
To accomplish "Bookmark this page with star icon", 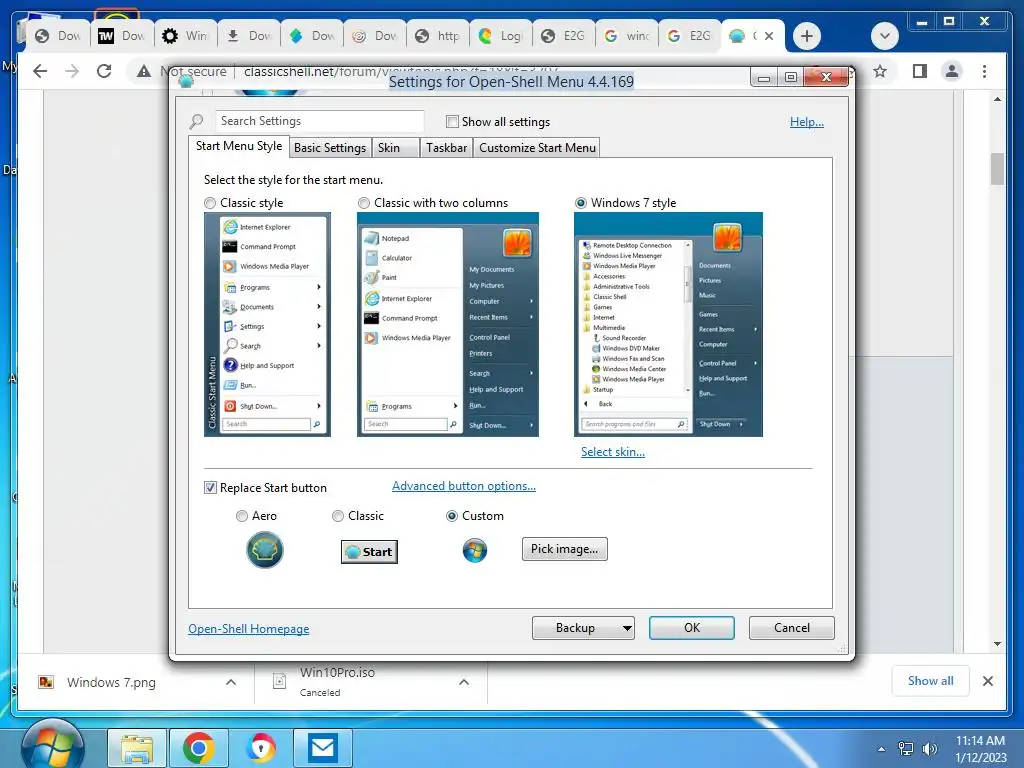I will click(880, 71).
